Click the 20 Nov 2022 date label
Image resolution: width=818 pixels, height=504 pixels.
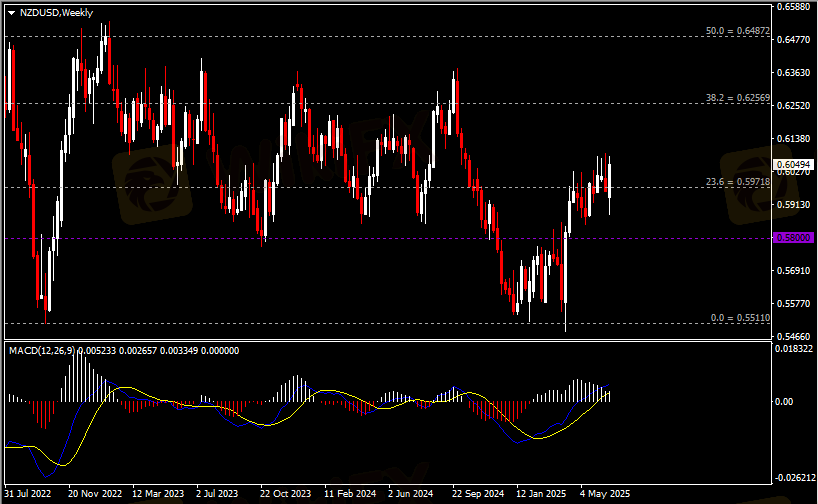click(93, 494)
